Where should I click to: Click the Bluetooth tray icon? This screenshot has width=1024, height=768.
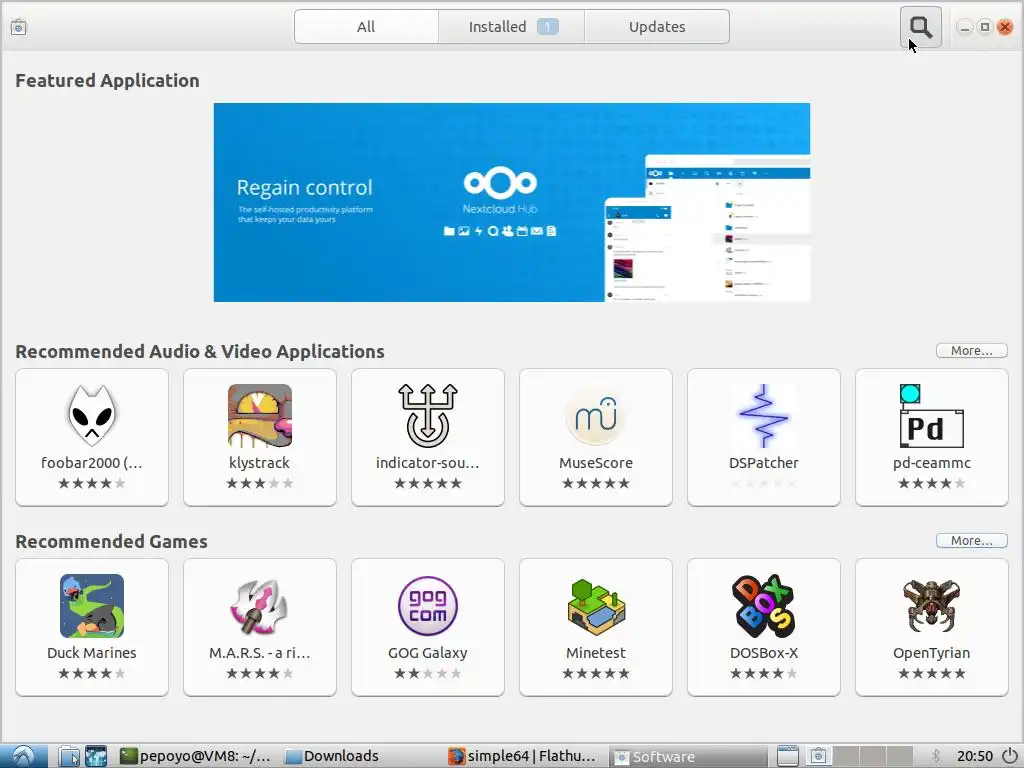coord(935,756)
